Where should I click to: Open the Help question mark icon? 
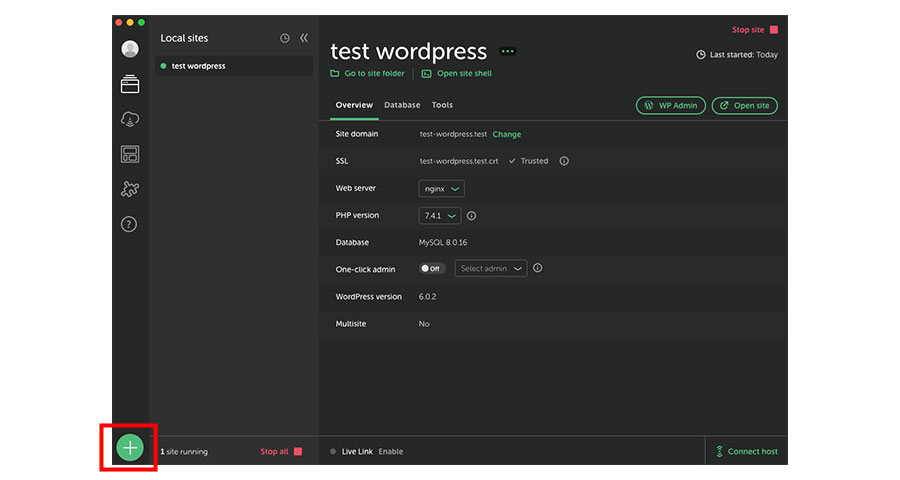129,224
